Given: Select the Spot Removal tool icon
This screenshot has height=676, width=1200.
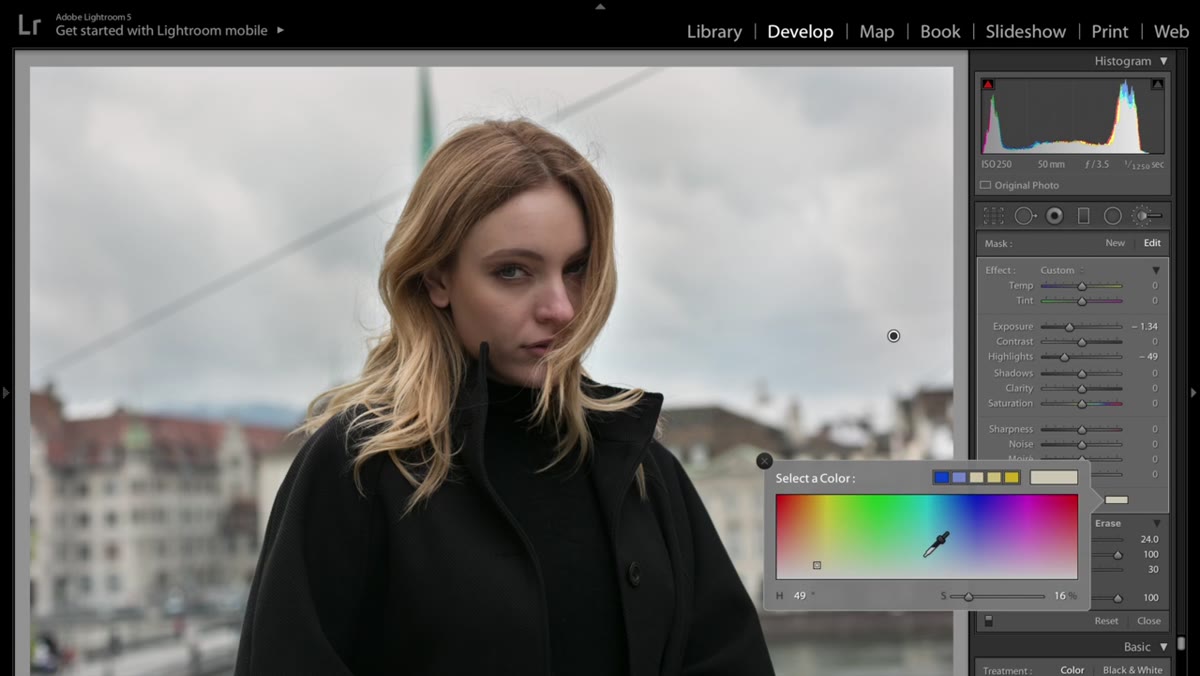Looking at the screenshot, I should [x=1025, y=216].
